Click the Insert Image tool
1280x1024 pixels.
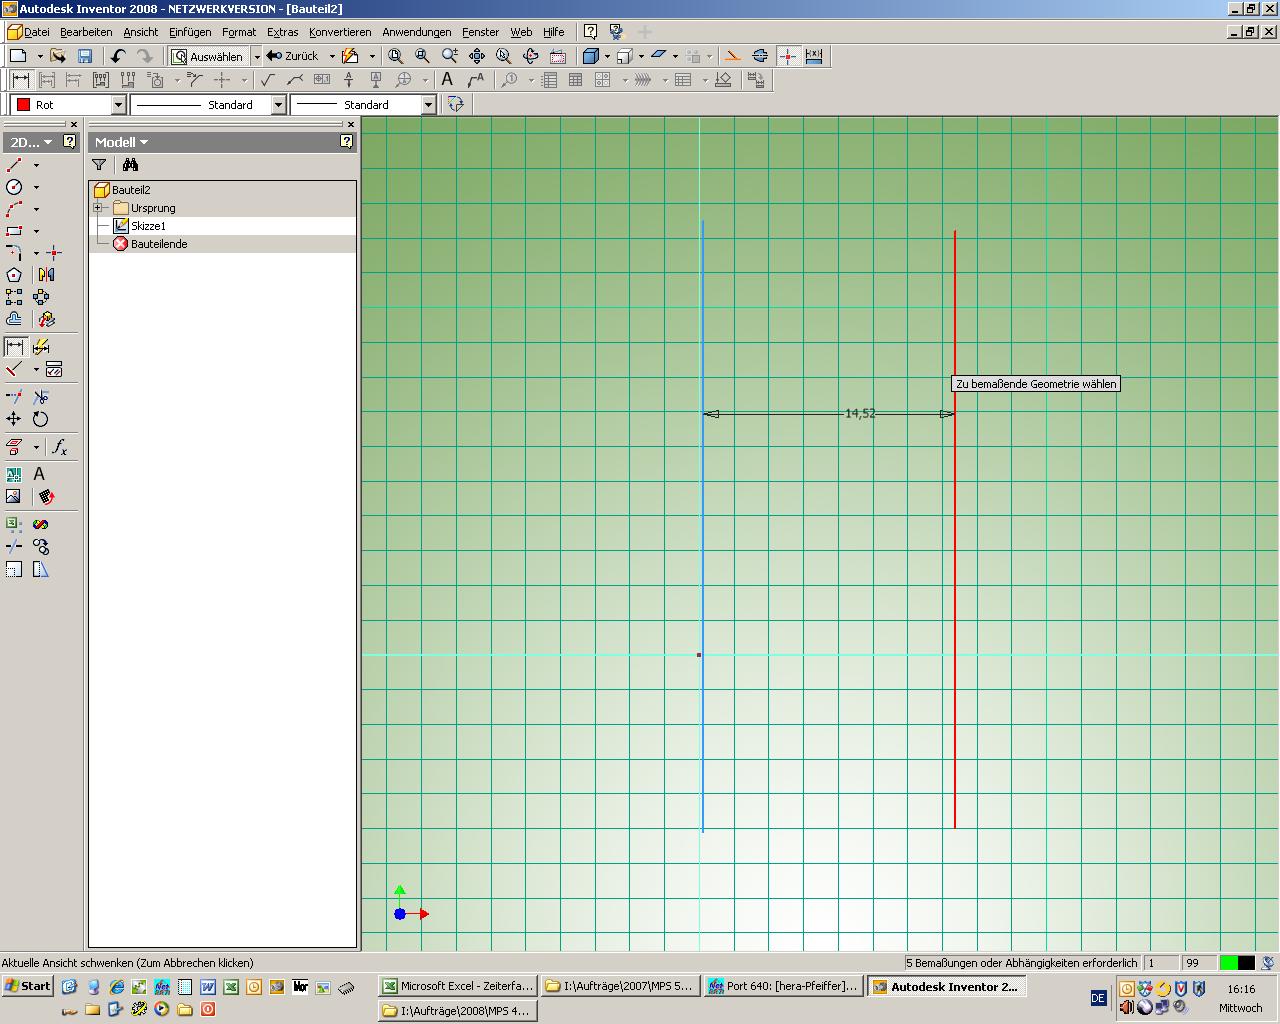click(14, 496)
